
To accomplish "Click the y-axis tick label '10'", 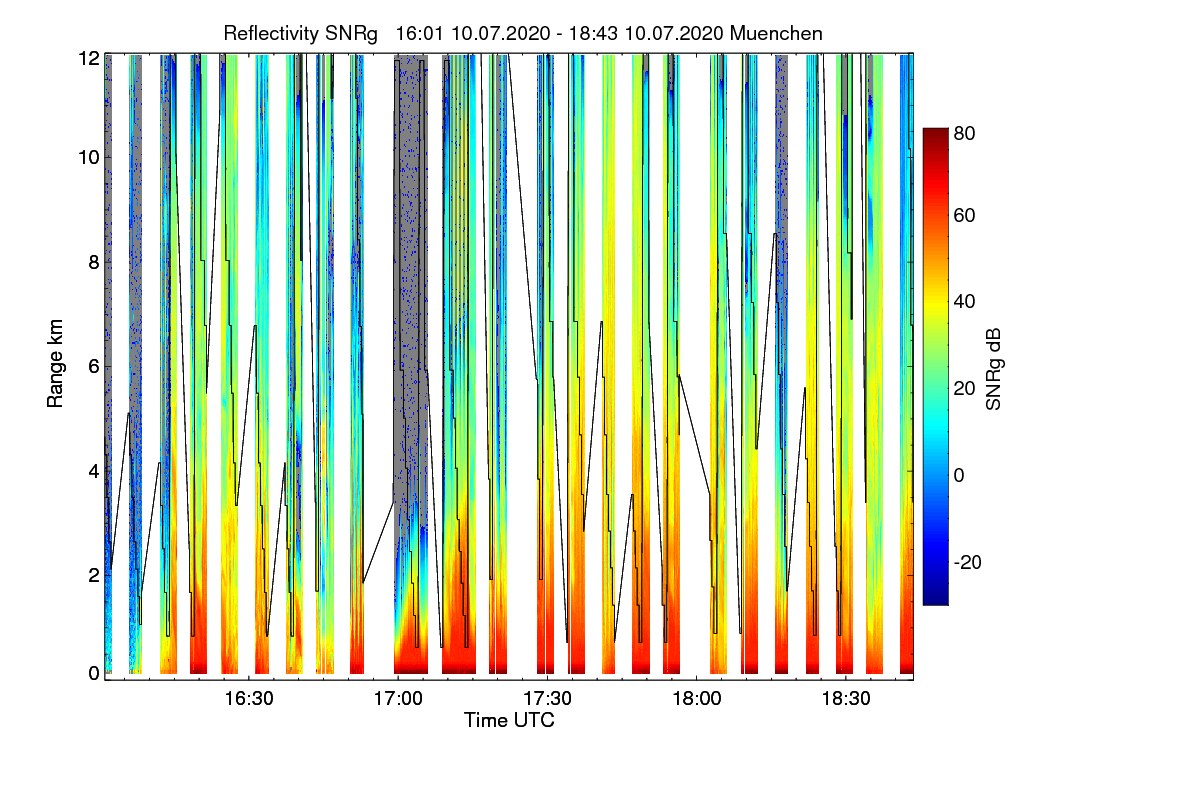I will point(88,158).
